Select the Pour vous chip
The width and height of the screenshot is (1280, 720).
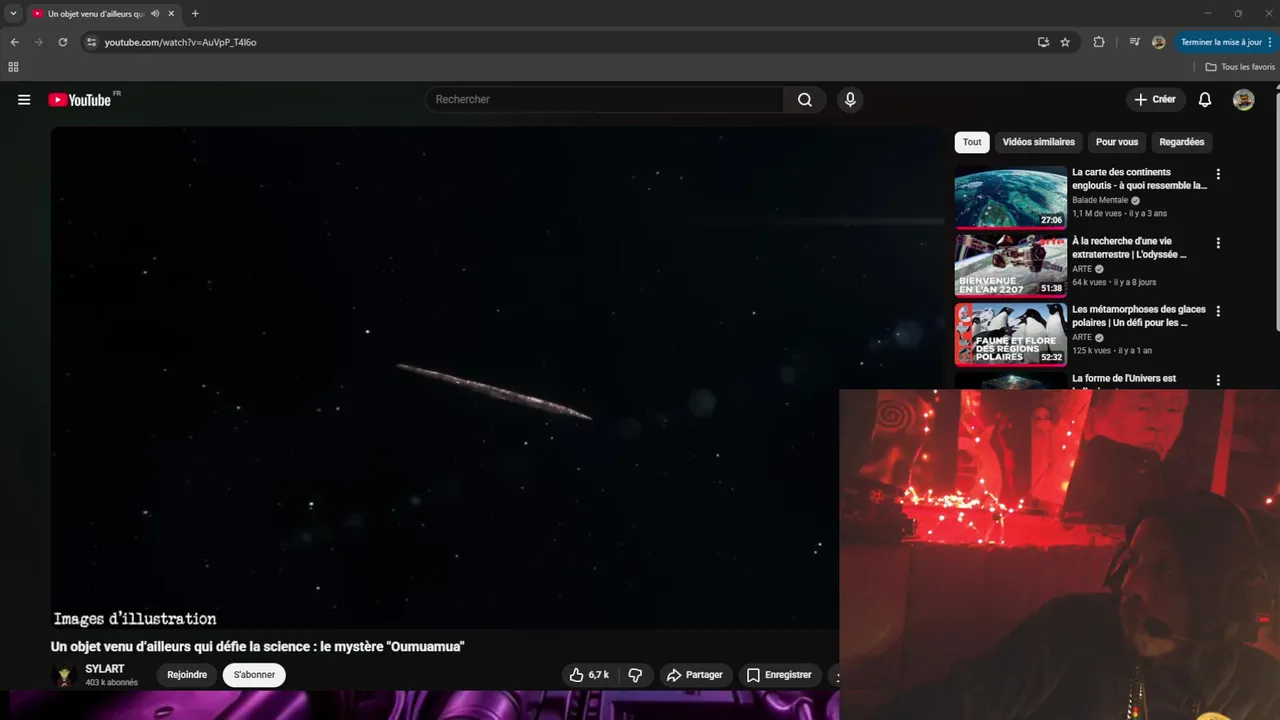point(1116,142)
